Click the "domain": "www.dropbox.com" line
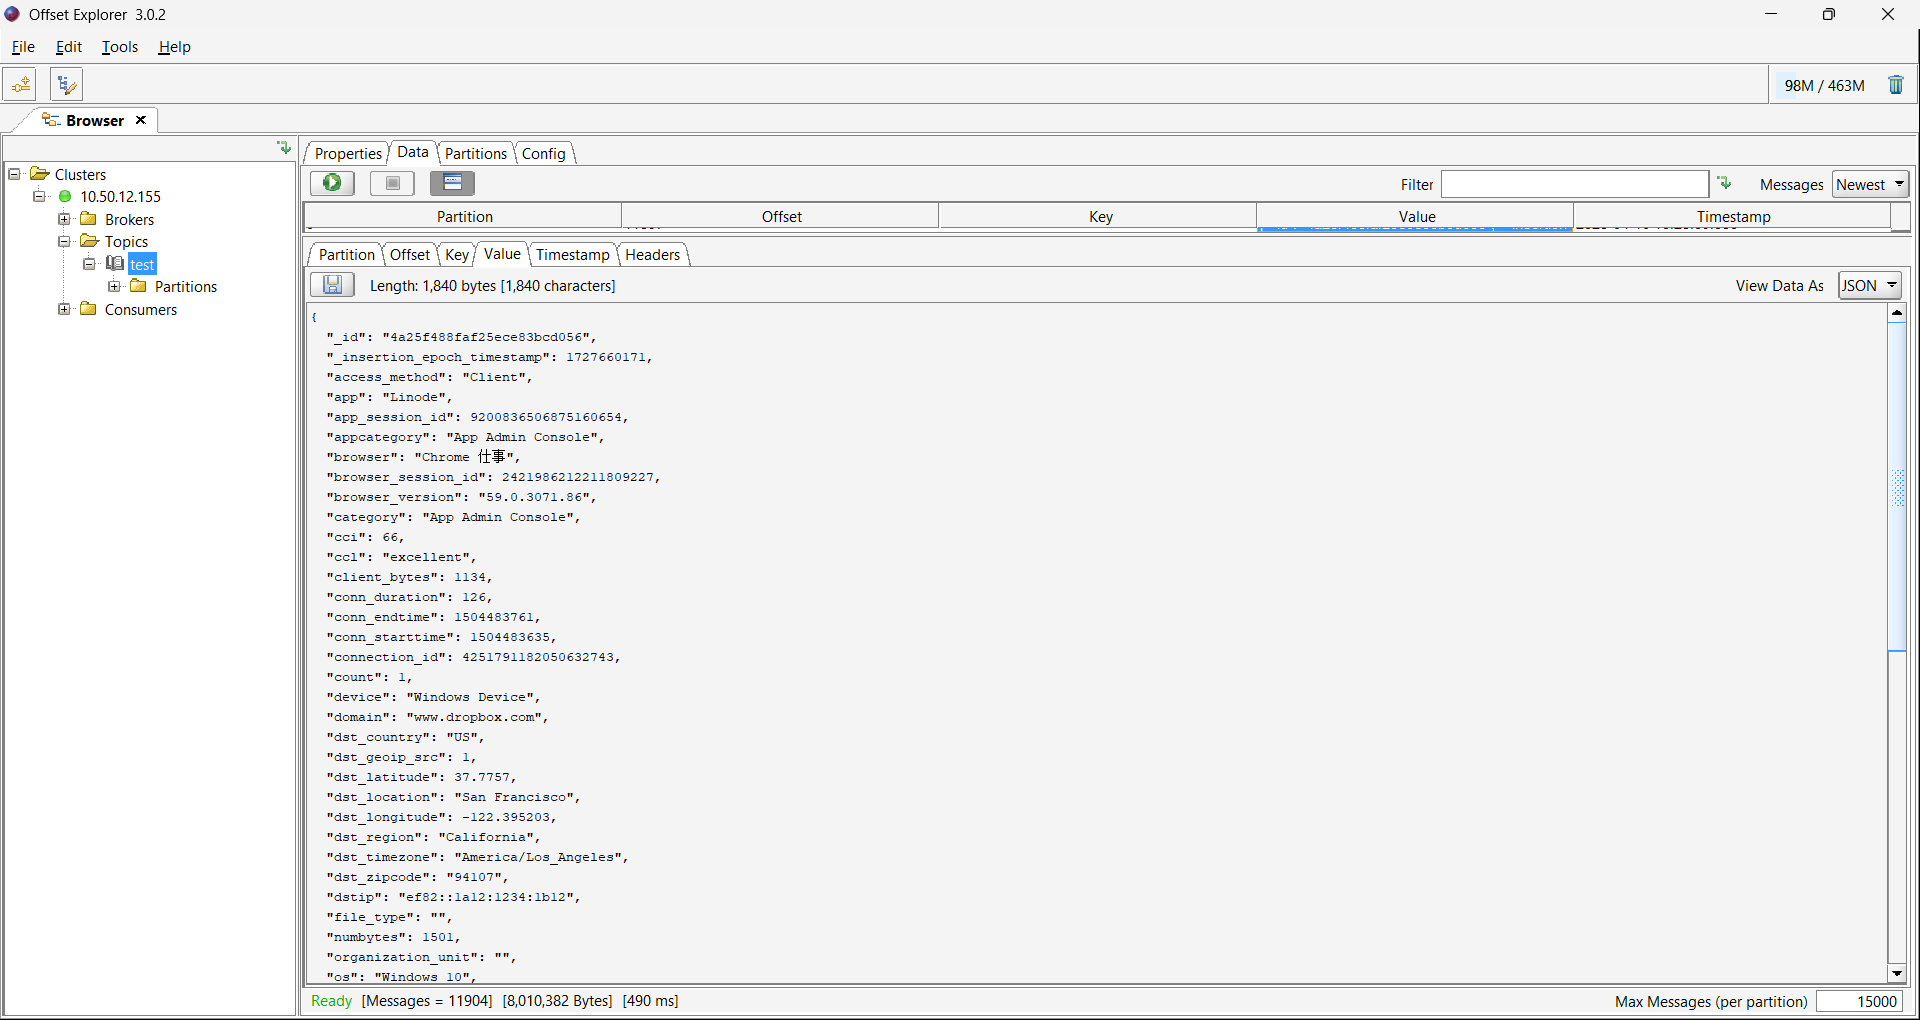The width and height of the screenshot is (1920, 1020). click(x=437, y=717)
